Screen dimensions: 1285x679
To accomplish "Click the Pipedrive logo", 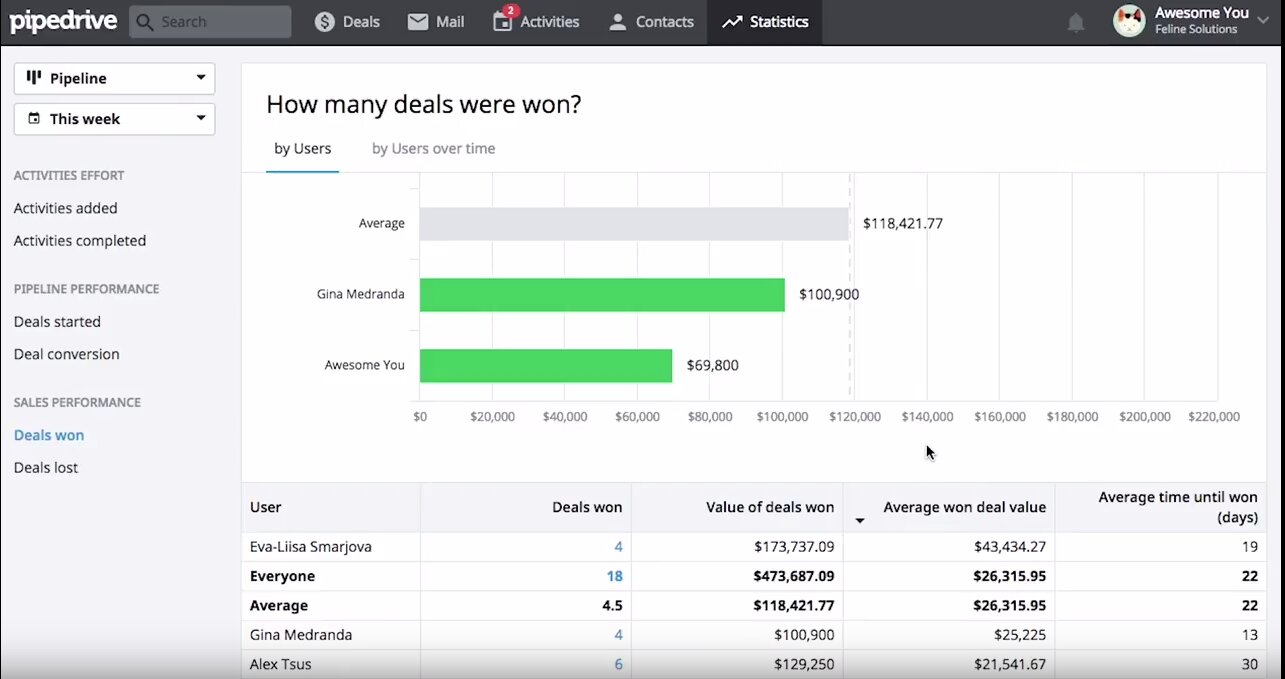I will tap(63, 21).
